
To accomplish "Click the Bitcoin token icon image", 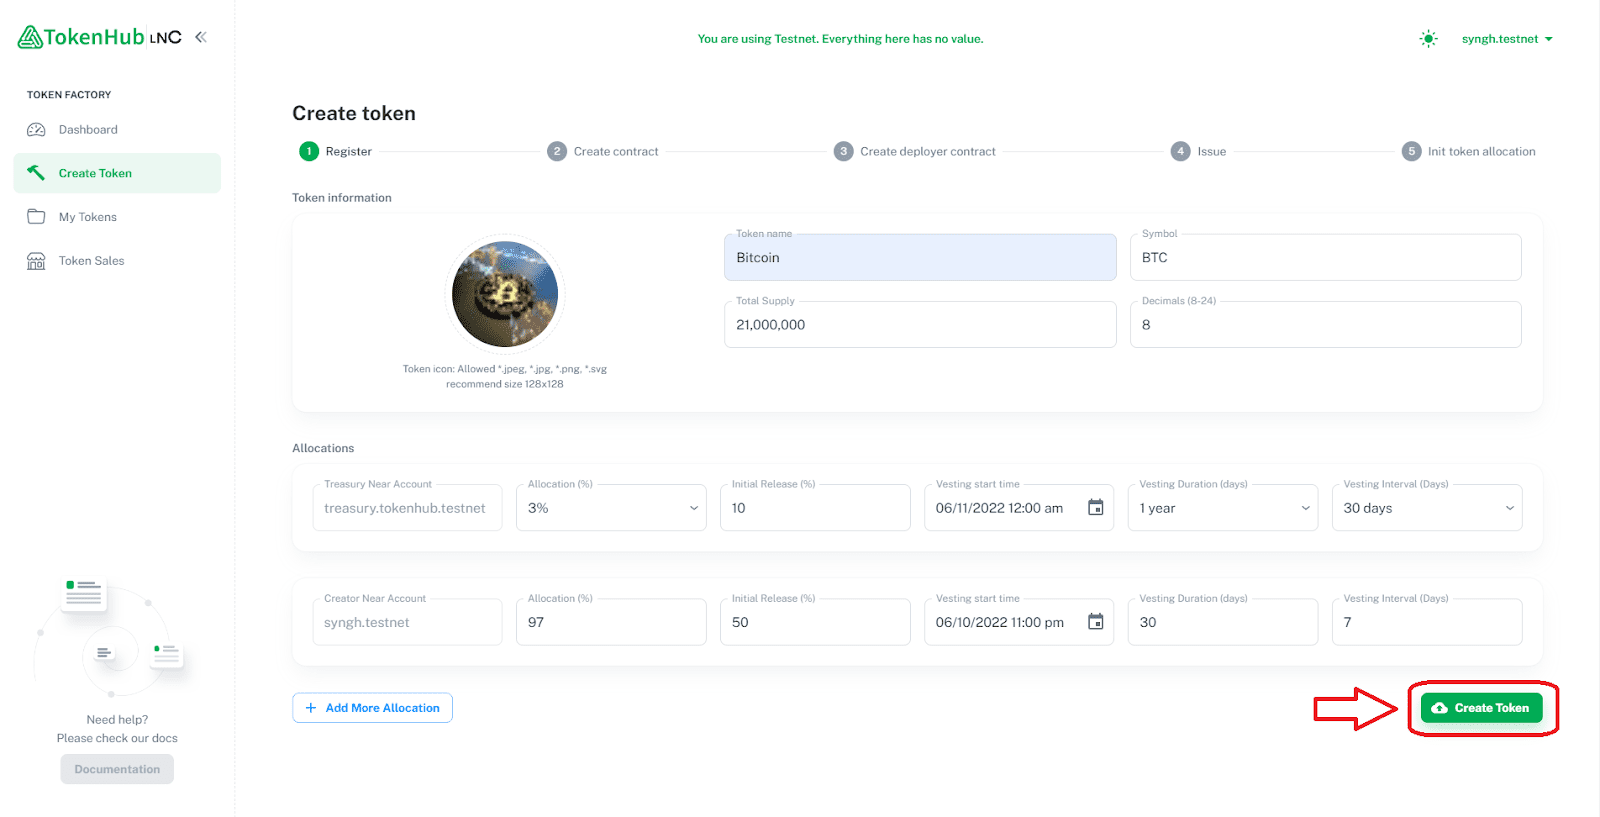I will pyautogui.click(x=505, y=295).
